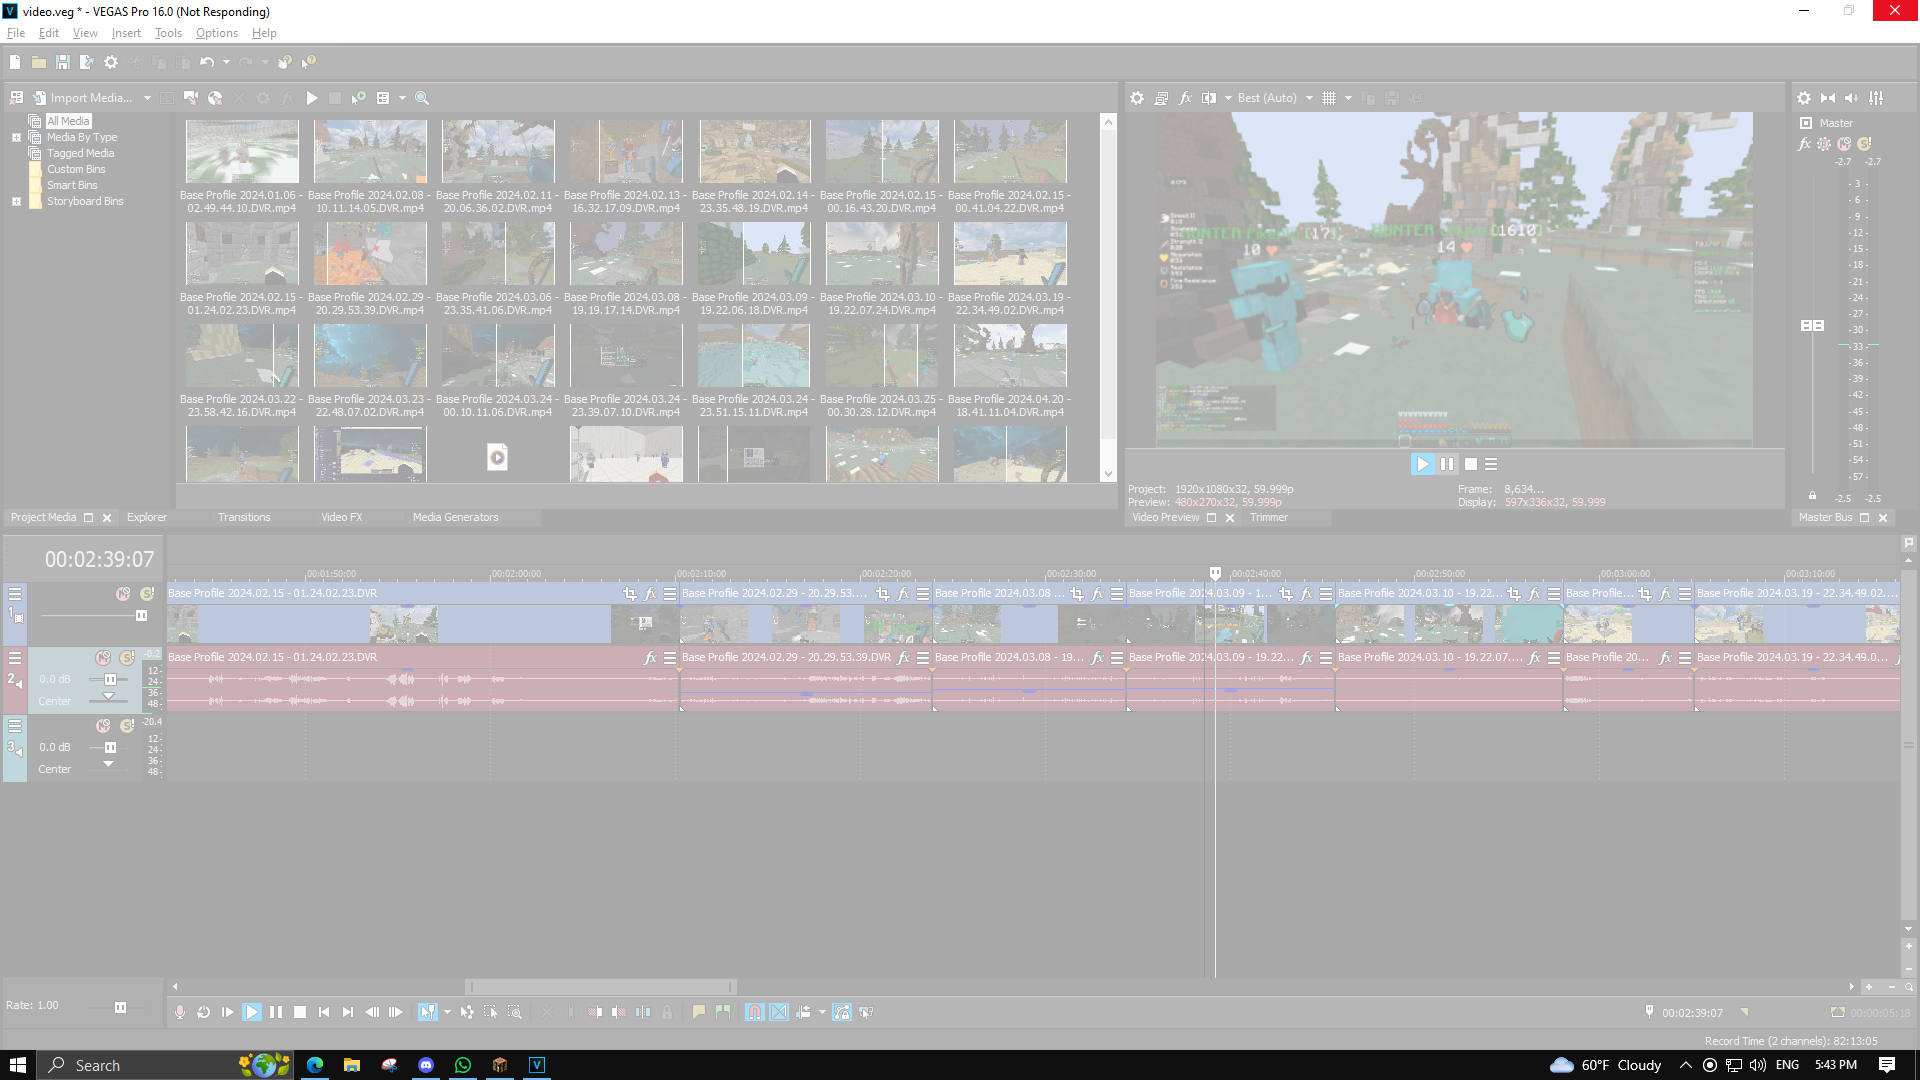Create a new project with the New icon

15,62
